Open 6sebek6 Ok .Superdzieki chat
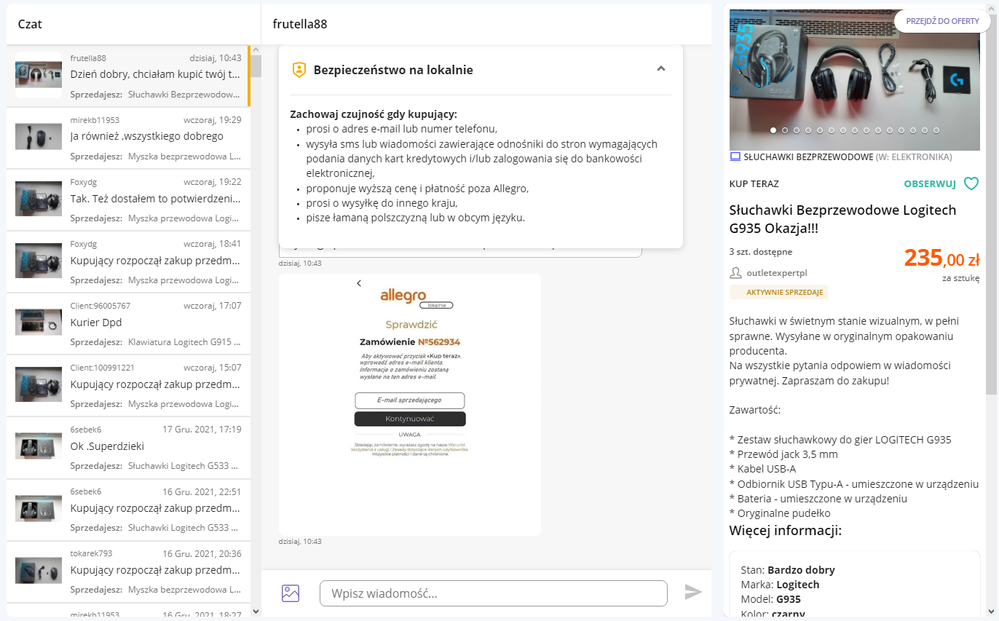The width and height of the screenshot is (999, 621). pyautogui.click(x=128, y=446)
